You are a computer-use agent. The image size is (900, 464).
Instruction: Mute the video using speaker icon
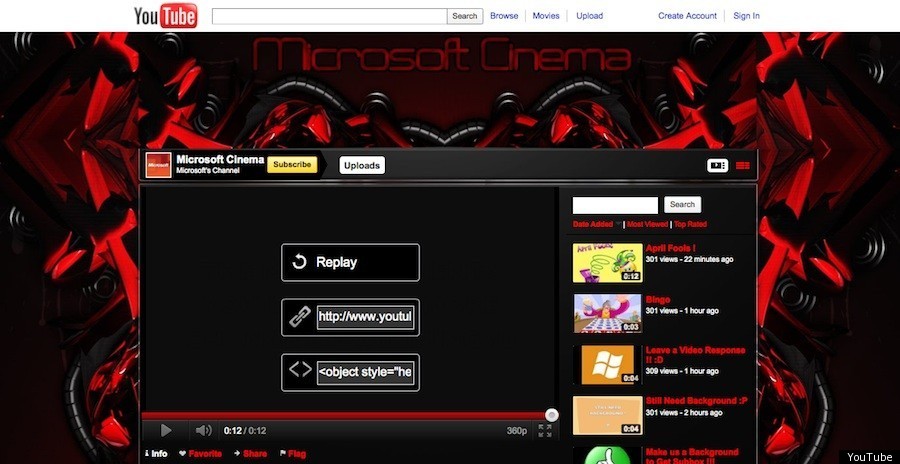tap(203, 430)
